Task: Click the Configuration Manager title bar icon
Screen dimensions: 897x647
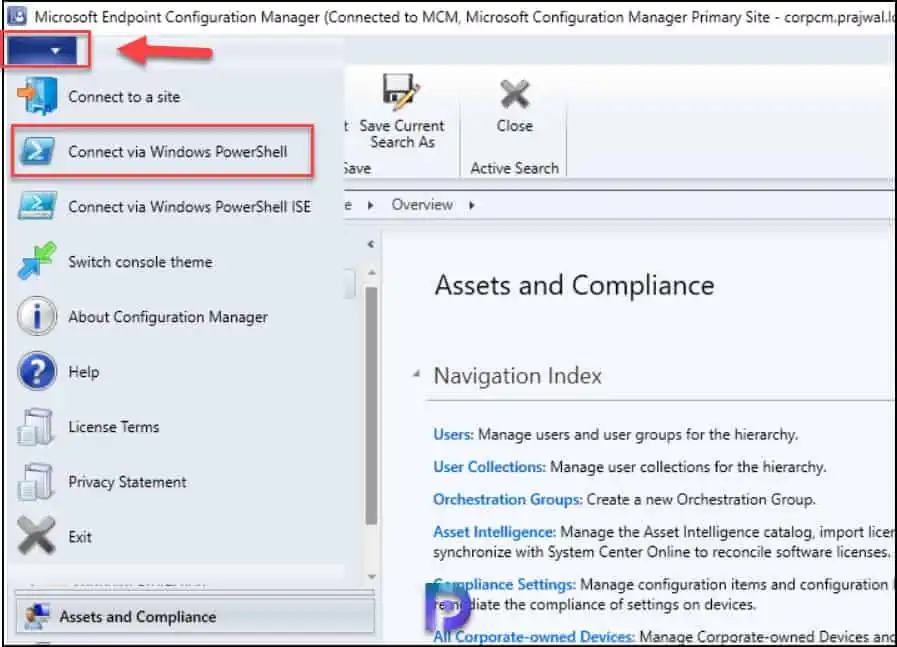Action: [17, 16]
